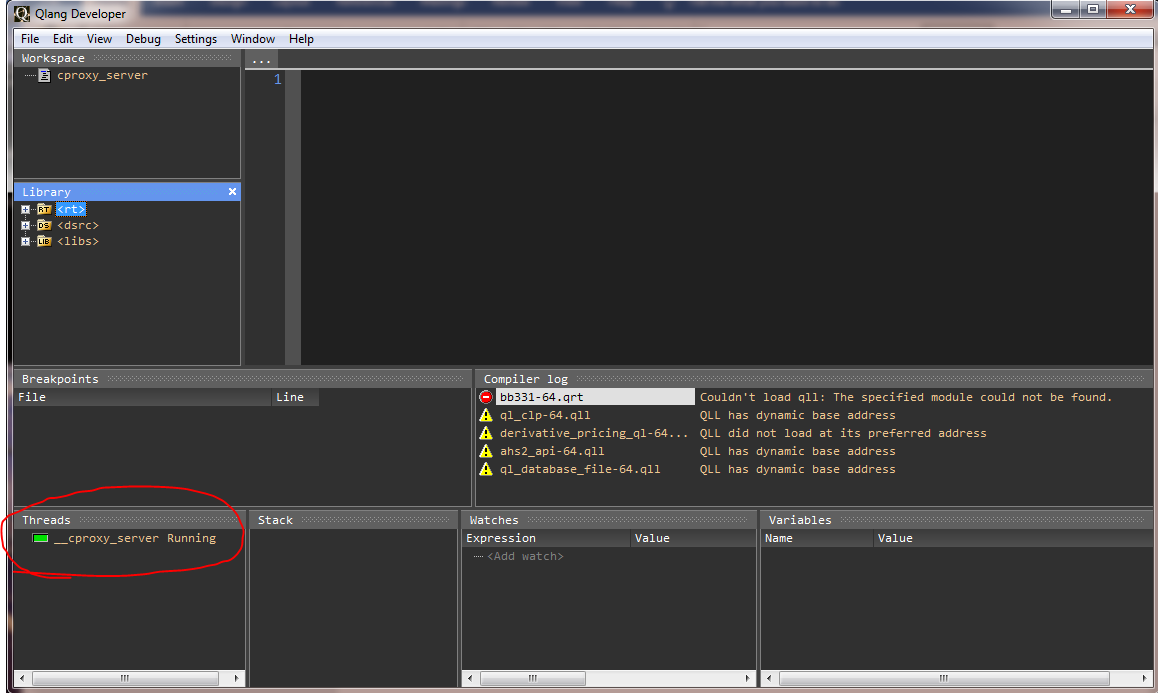Viewport: 1158px width, 693px height.
Task: Select bb331-64.qrt in the compiler log
Action: tap(595, 397)
